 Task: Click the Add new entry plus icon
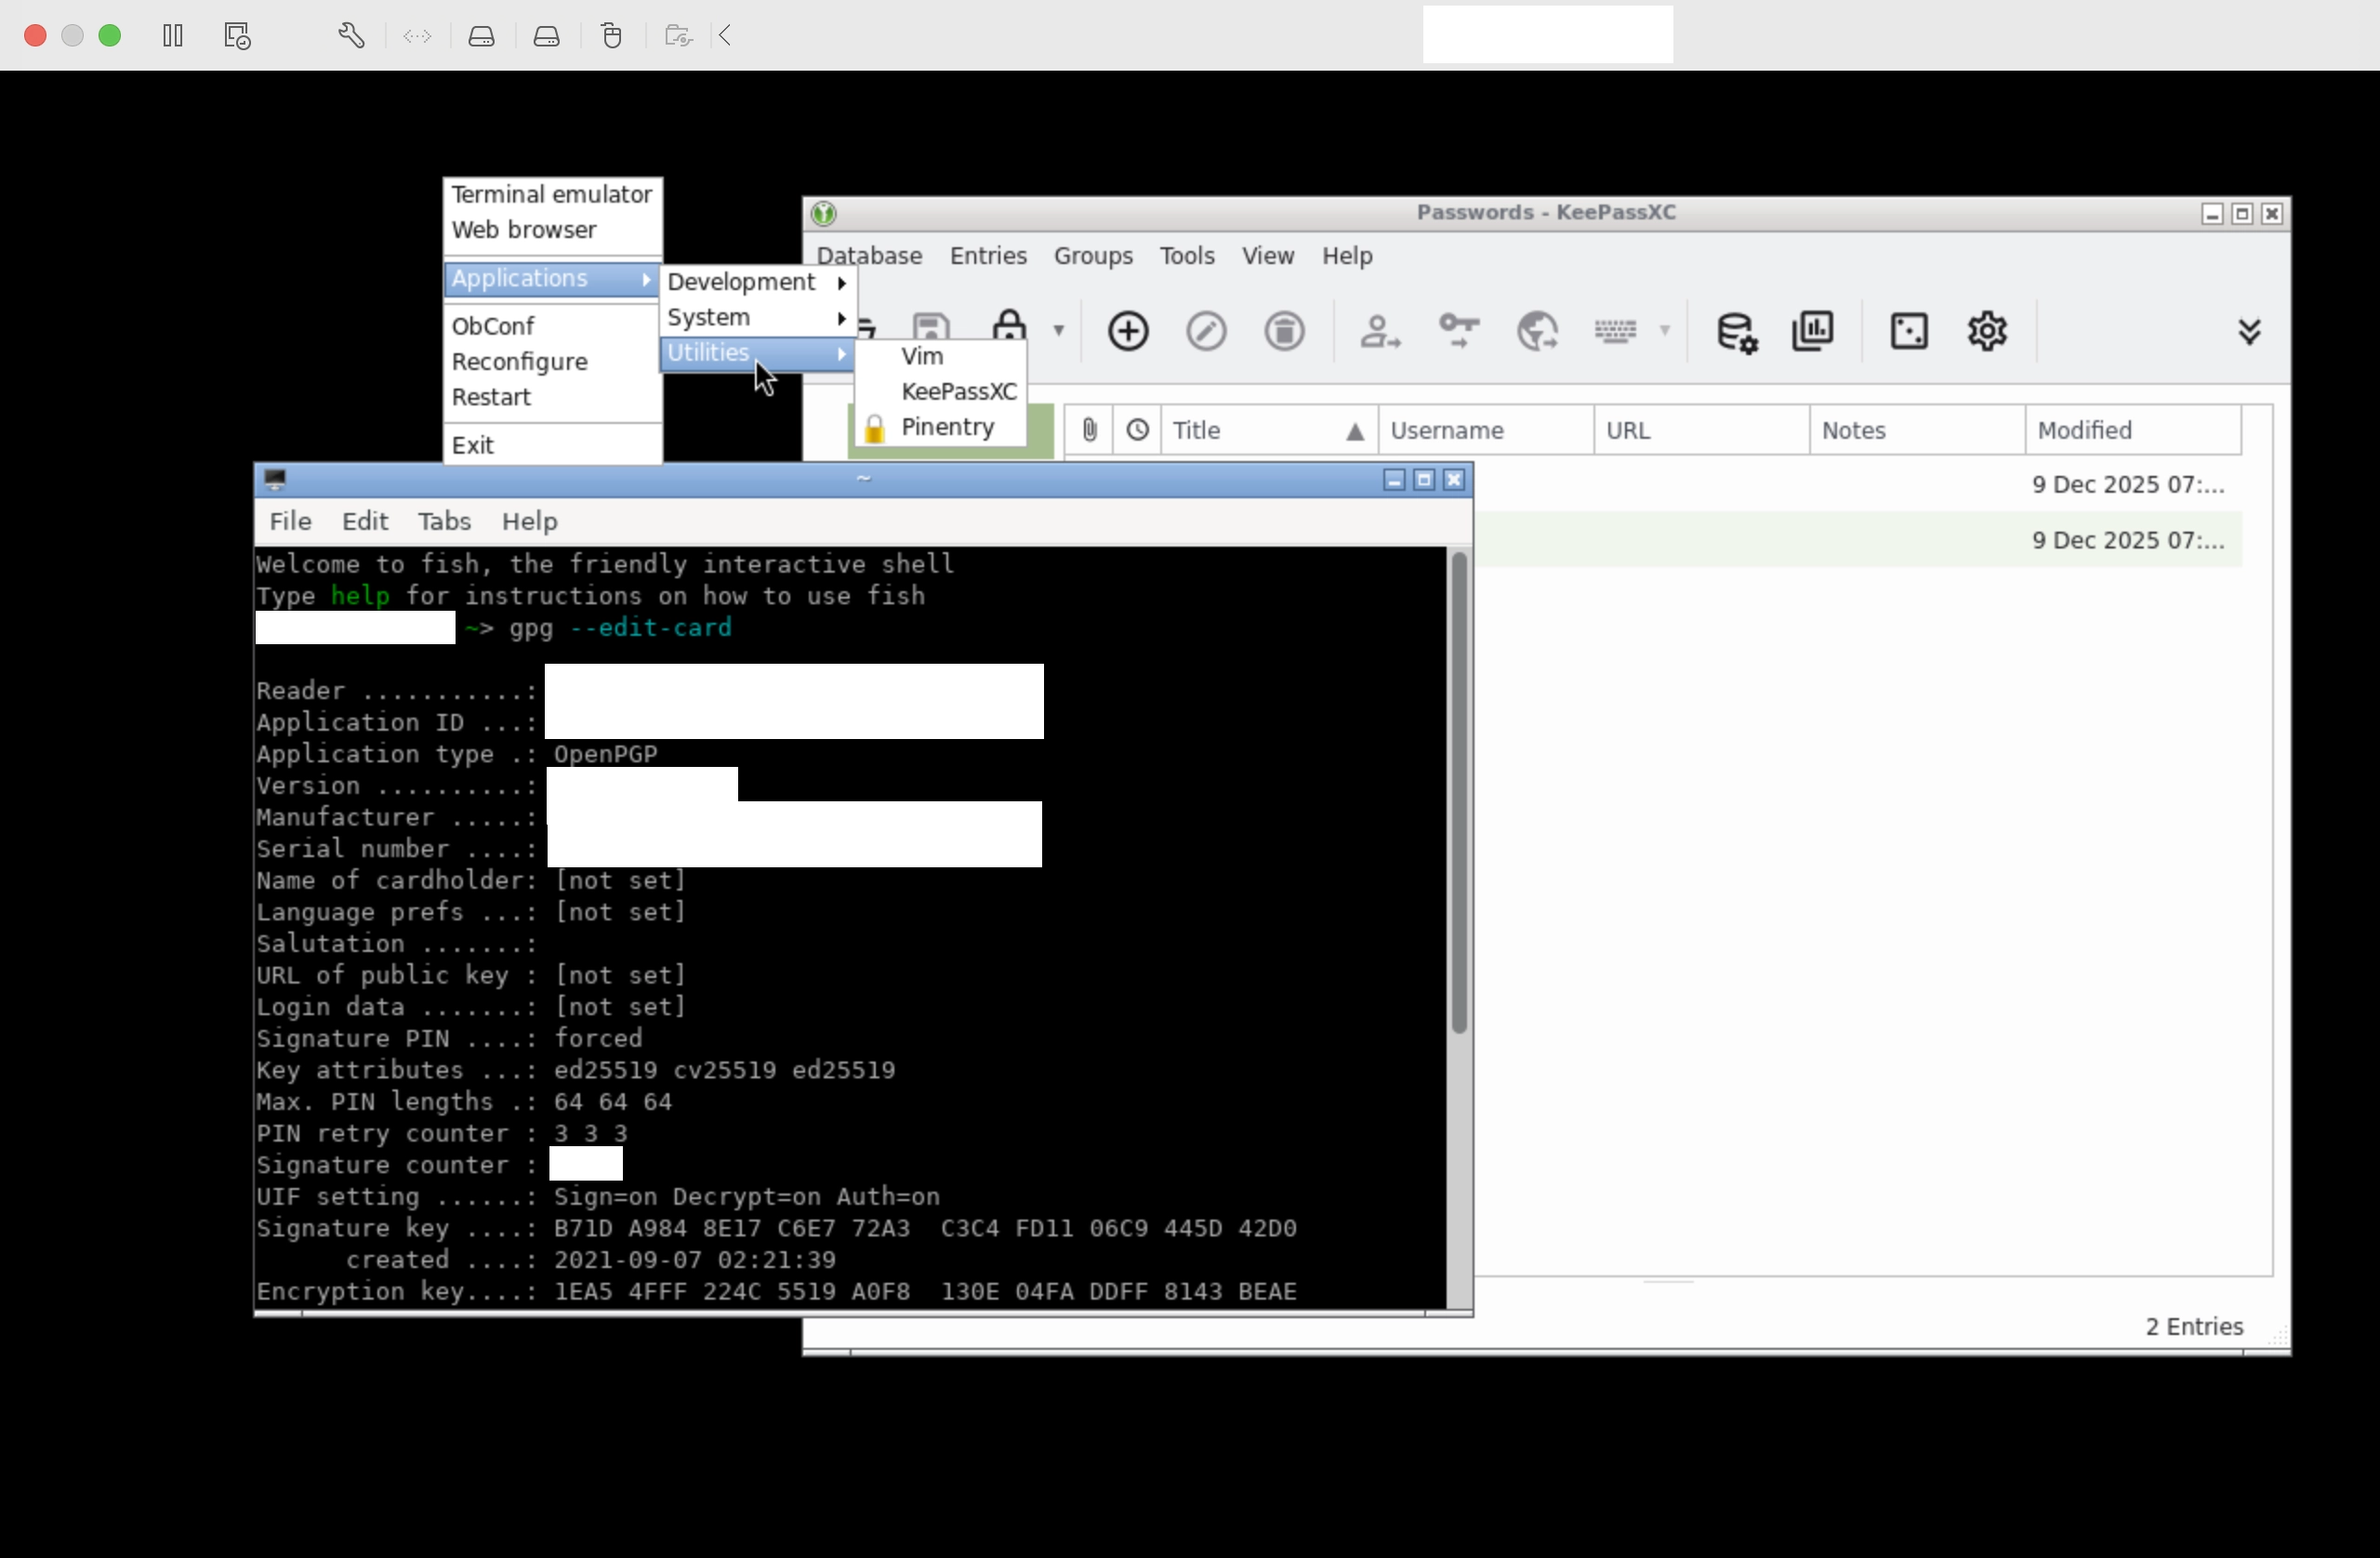[x=1128, y=331]
